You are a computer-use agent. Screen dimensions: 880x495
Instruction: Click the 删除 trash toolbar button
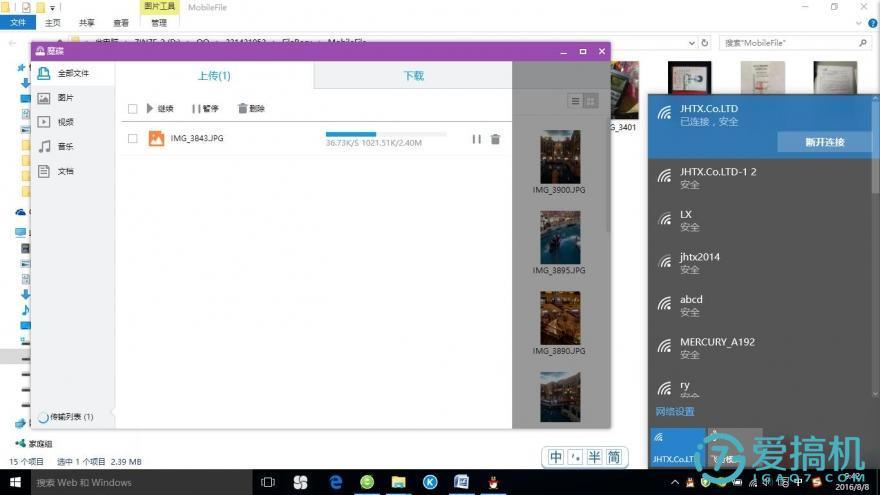click(x=251, y=108)
